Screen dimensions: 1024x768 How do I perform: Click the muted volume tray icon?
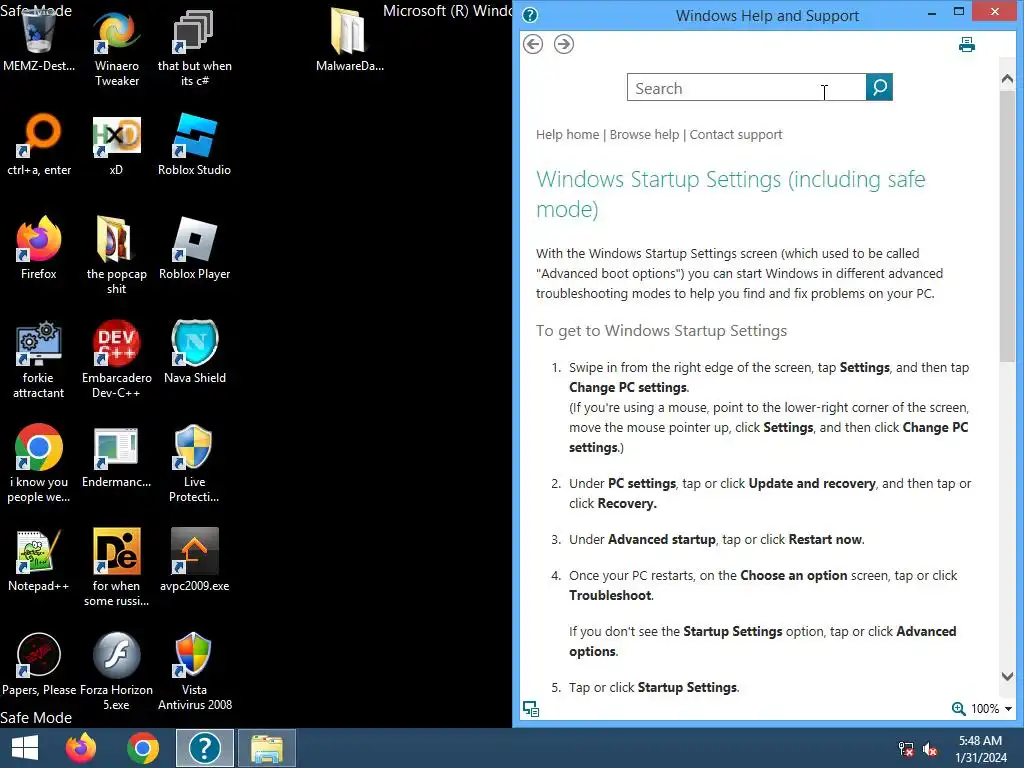[x=930, y=749]
